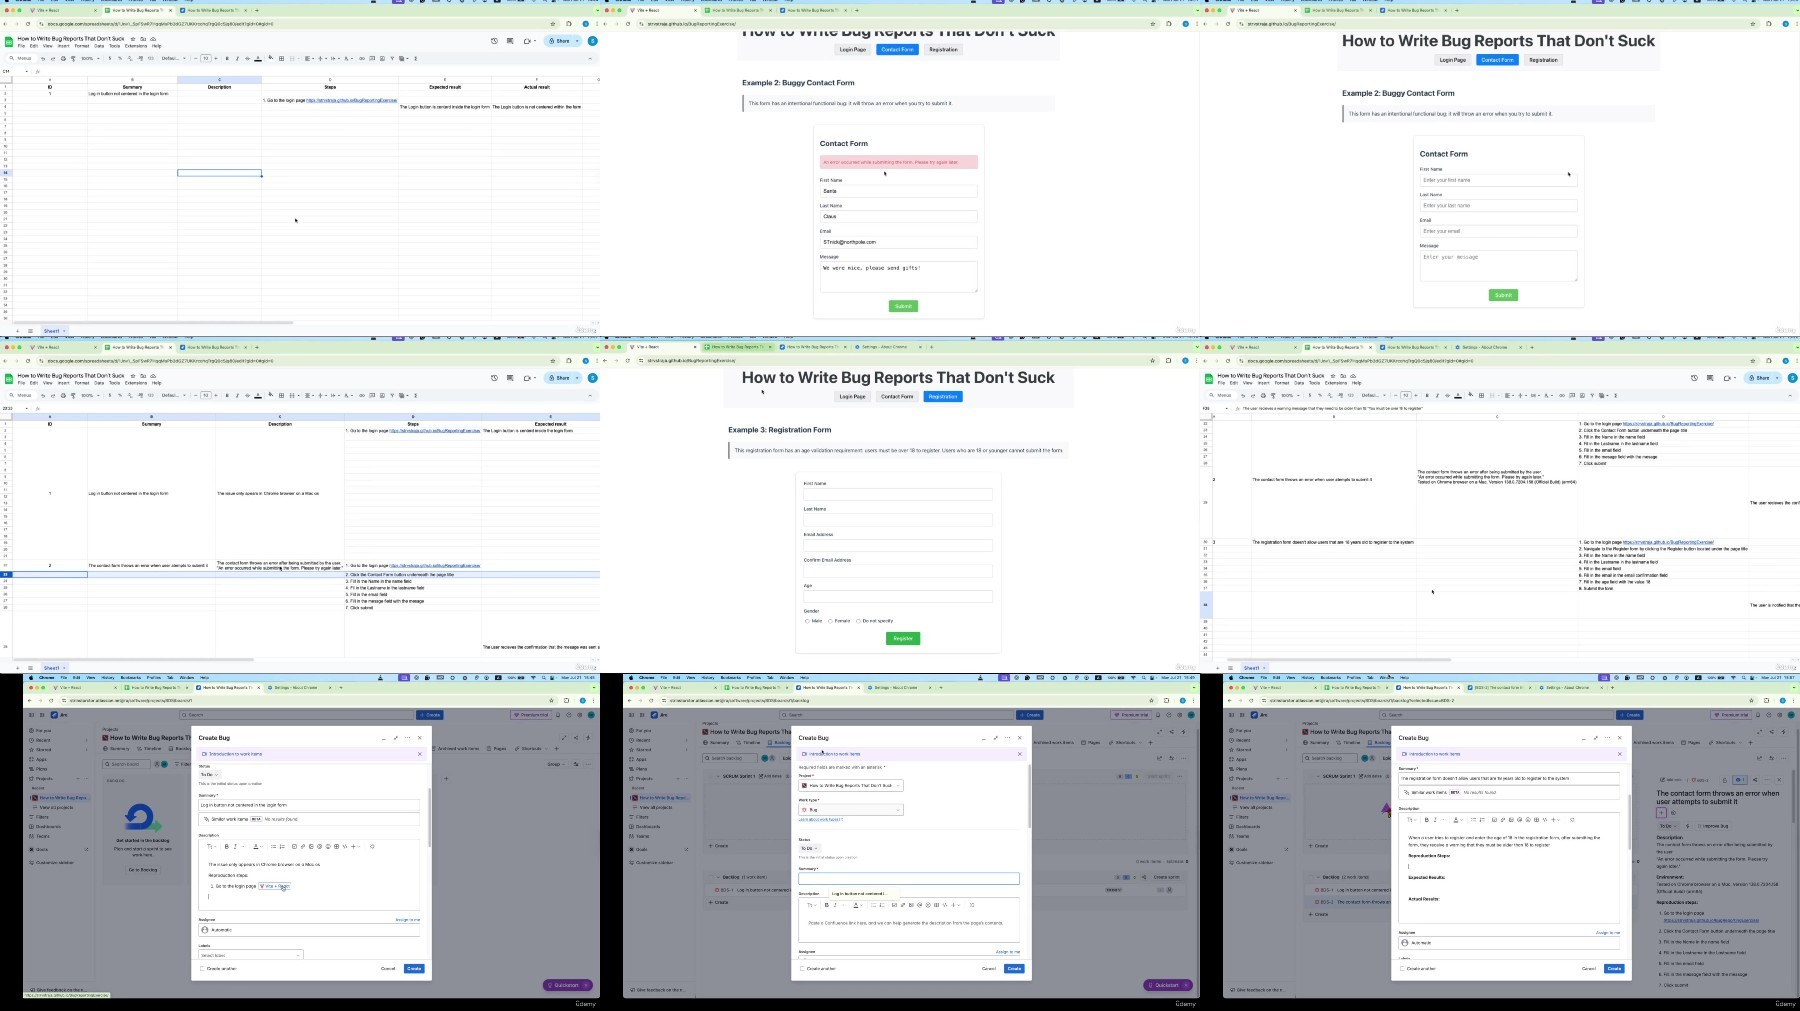Open settings gear in Jira window showing 'Go to Backlog'
The image size is (1800, 1011).
[x=578, y=715]
